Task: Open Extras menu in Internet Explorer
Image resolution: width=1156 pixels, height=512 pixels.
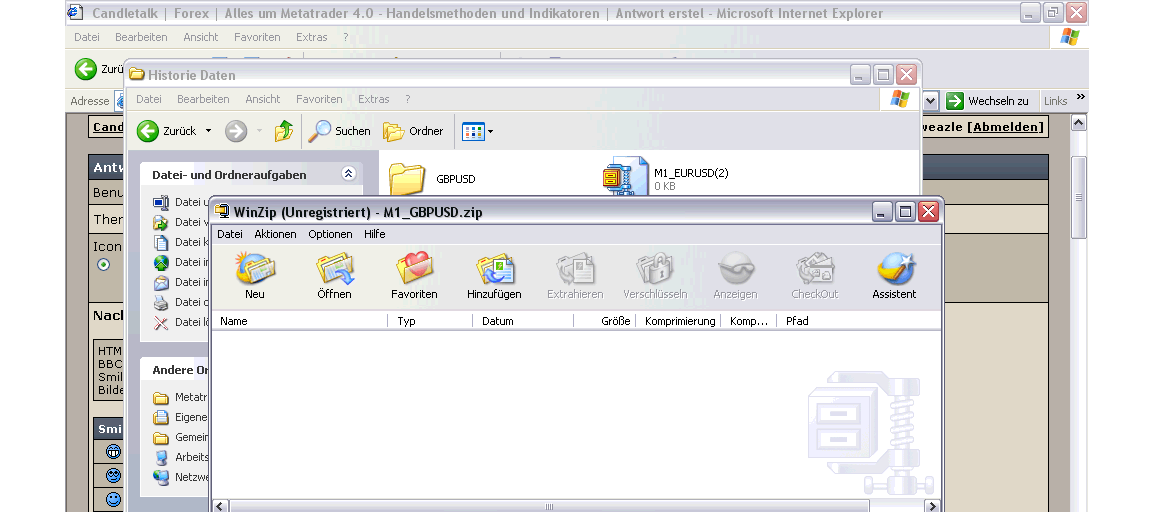Action: click(x=312, y=37)
